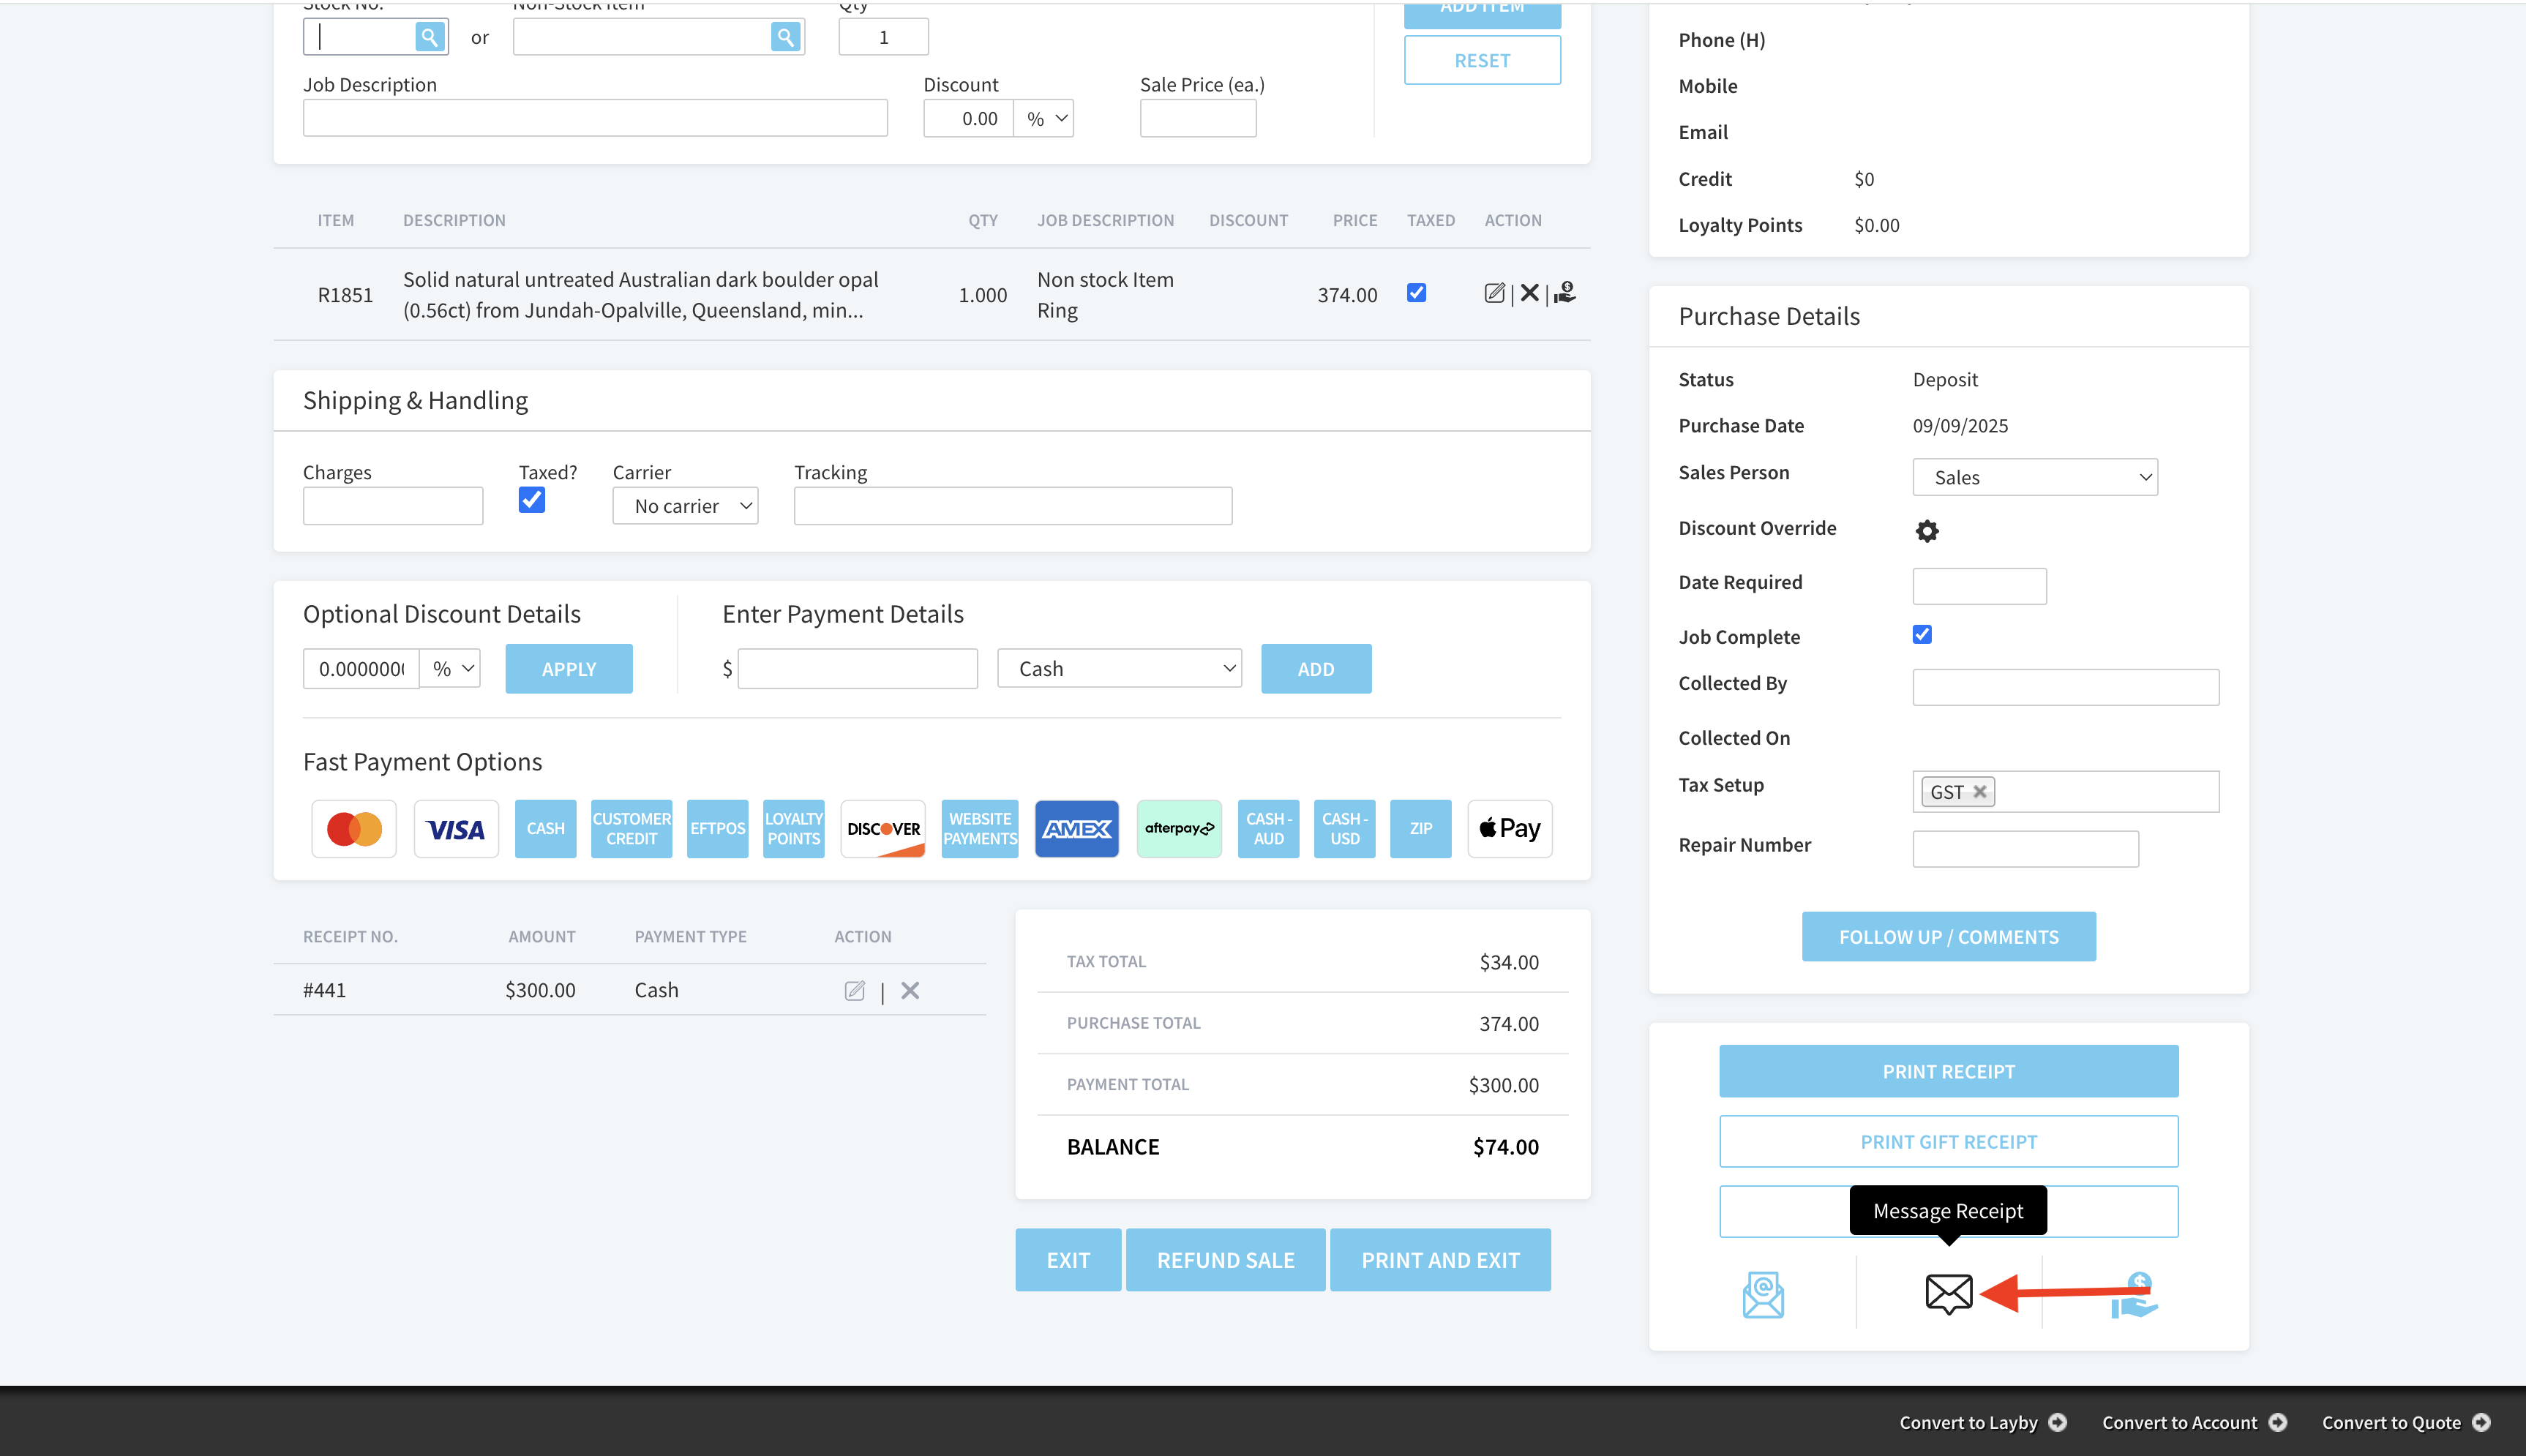Uncheck the Taxed checkbox for item R1851

pos(1416,293)
